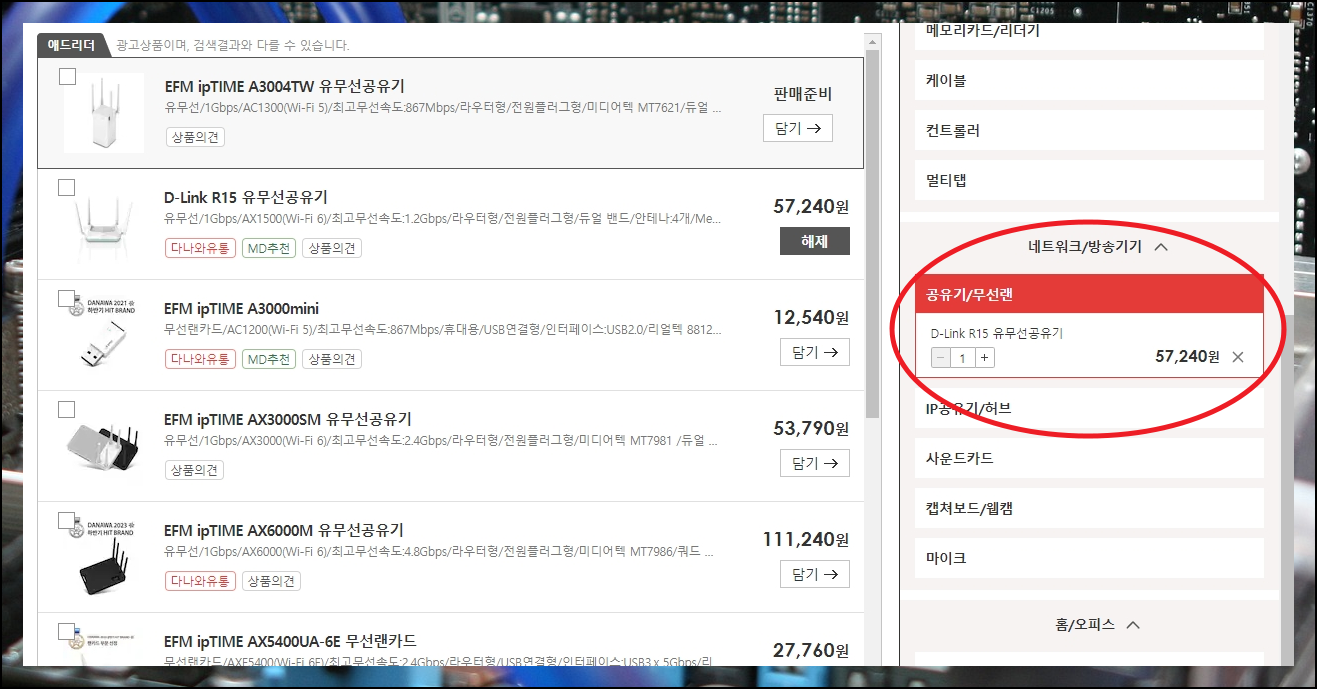Click 다나와유통 tag on ipTIME A3000mini
1317x689 pixels.
pos(199,359)
